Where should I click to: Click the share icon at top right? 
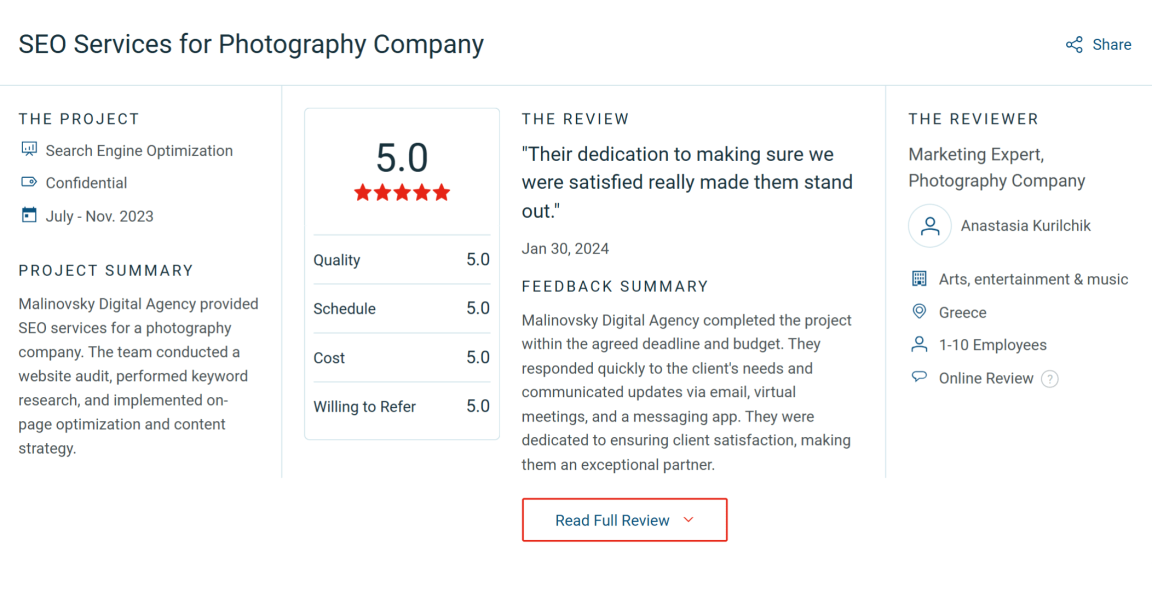click(1074, 45)
